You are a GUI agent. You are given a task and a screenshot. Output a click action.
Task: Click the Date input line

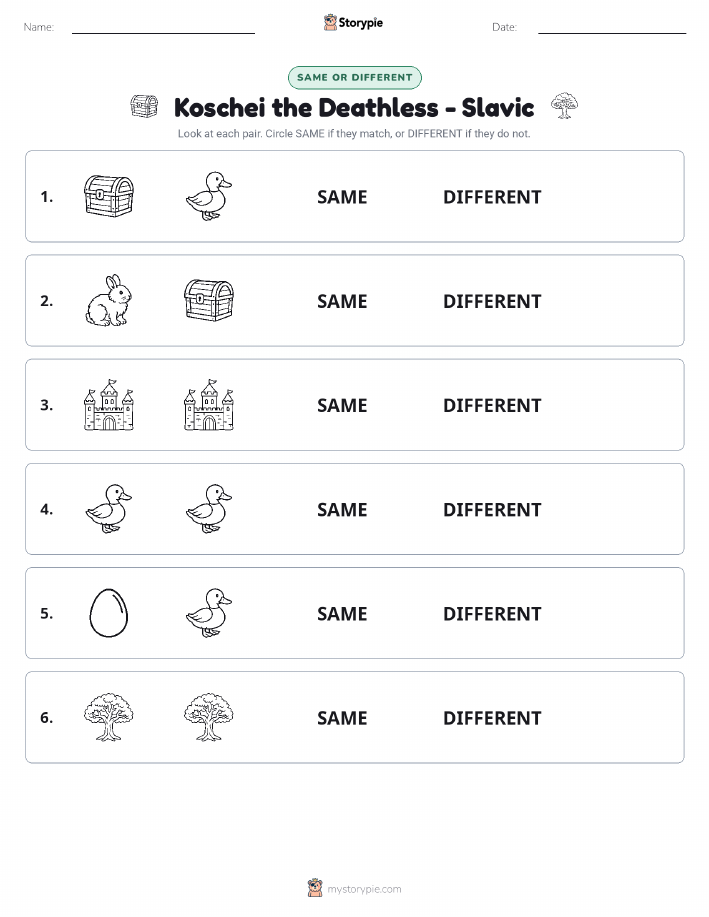(612, 28)
